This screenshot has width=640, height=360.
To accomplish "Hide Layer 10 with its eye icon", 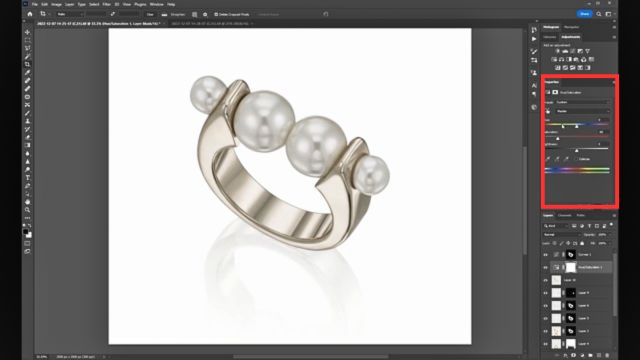I will (546, 280).
